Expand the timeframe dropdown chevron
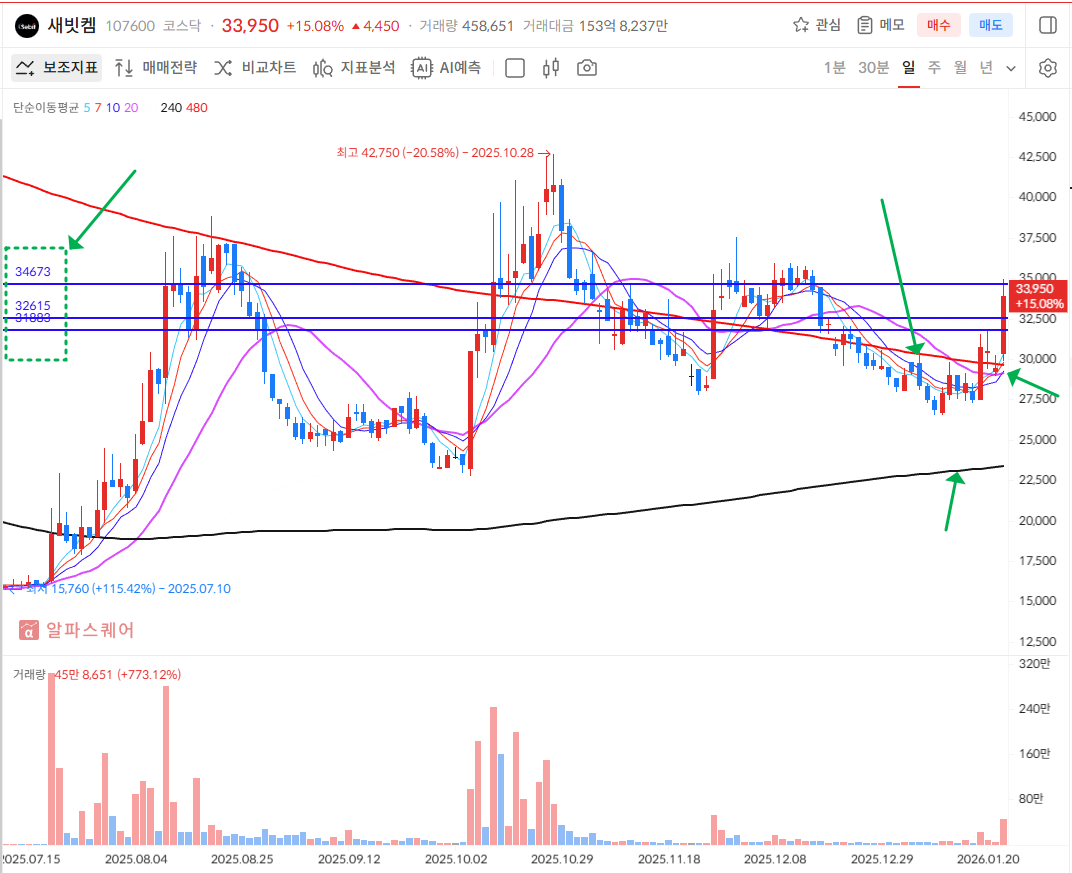The width and height of the screenshot is (1072, 873). click(1011, 68)
